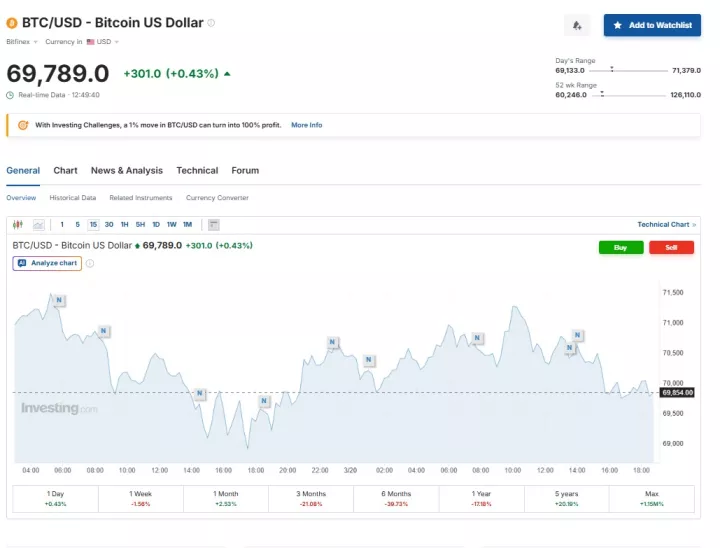This screenshot has width=720, height=548.
Task: Open the Historical Data sub-tab
Action: pyautogui.click(x=73, y=198)
